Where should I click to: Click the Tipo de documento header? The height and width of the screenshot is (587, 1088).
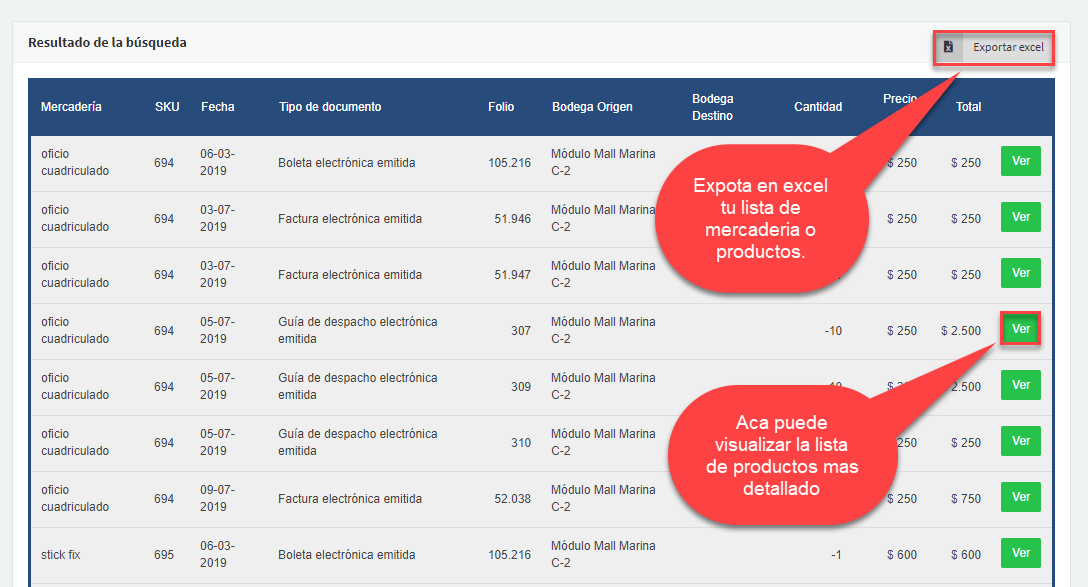[x=330, y=107]
